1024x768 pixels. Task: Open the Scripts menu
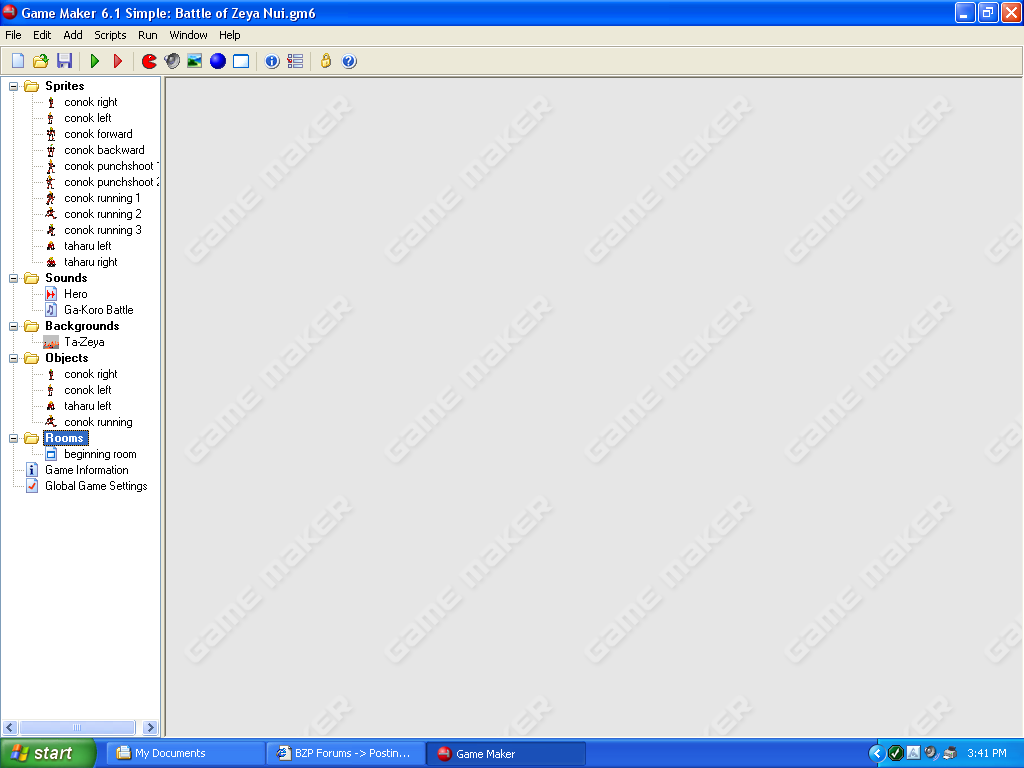[110, 34]
